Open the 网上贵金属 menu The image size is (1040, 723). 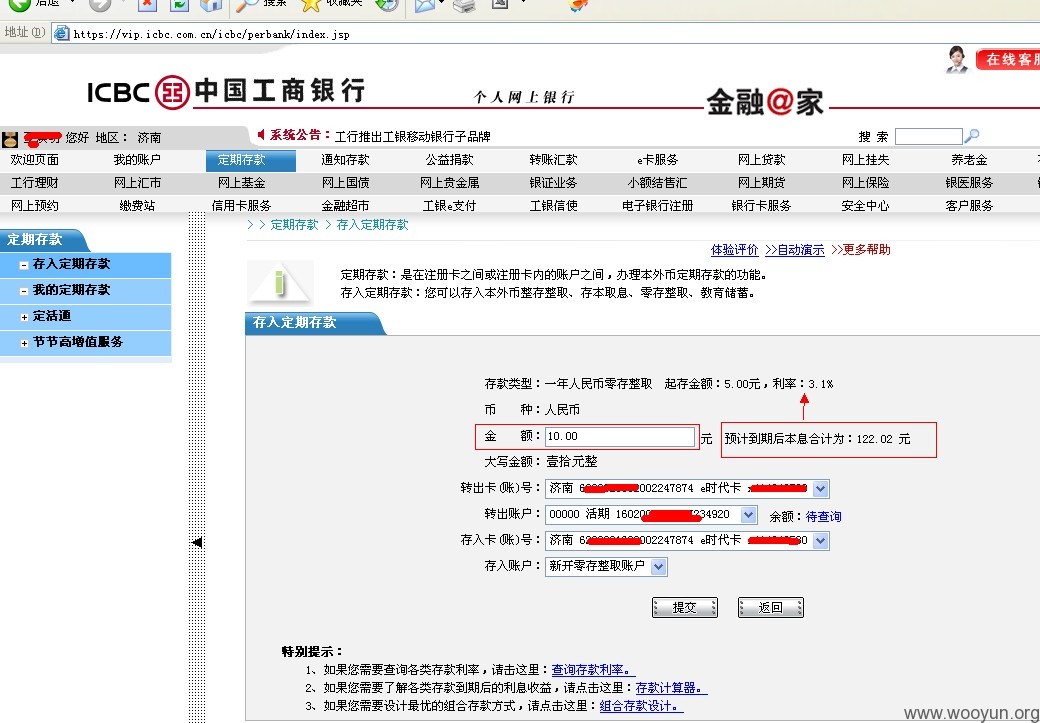point(450,182)
